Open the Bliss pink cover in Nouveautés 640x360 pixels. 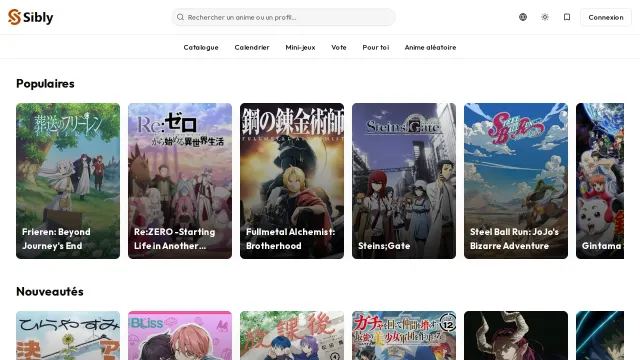tap(180, 336)
